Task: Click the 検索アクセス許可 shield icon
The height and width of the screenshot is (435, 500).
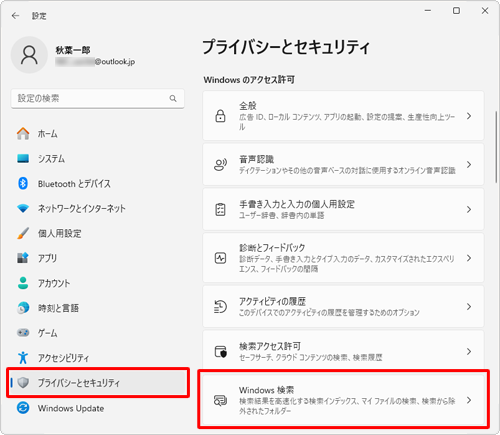Action: [220, 352]
